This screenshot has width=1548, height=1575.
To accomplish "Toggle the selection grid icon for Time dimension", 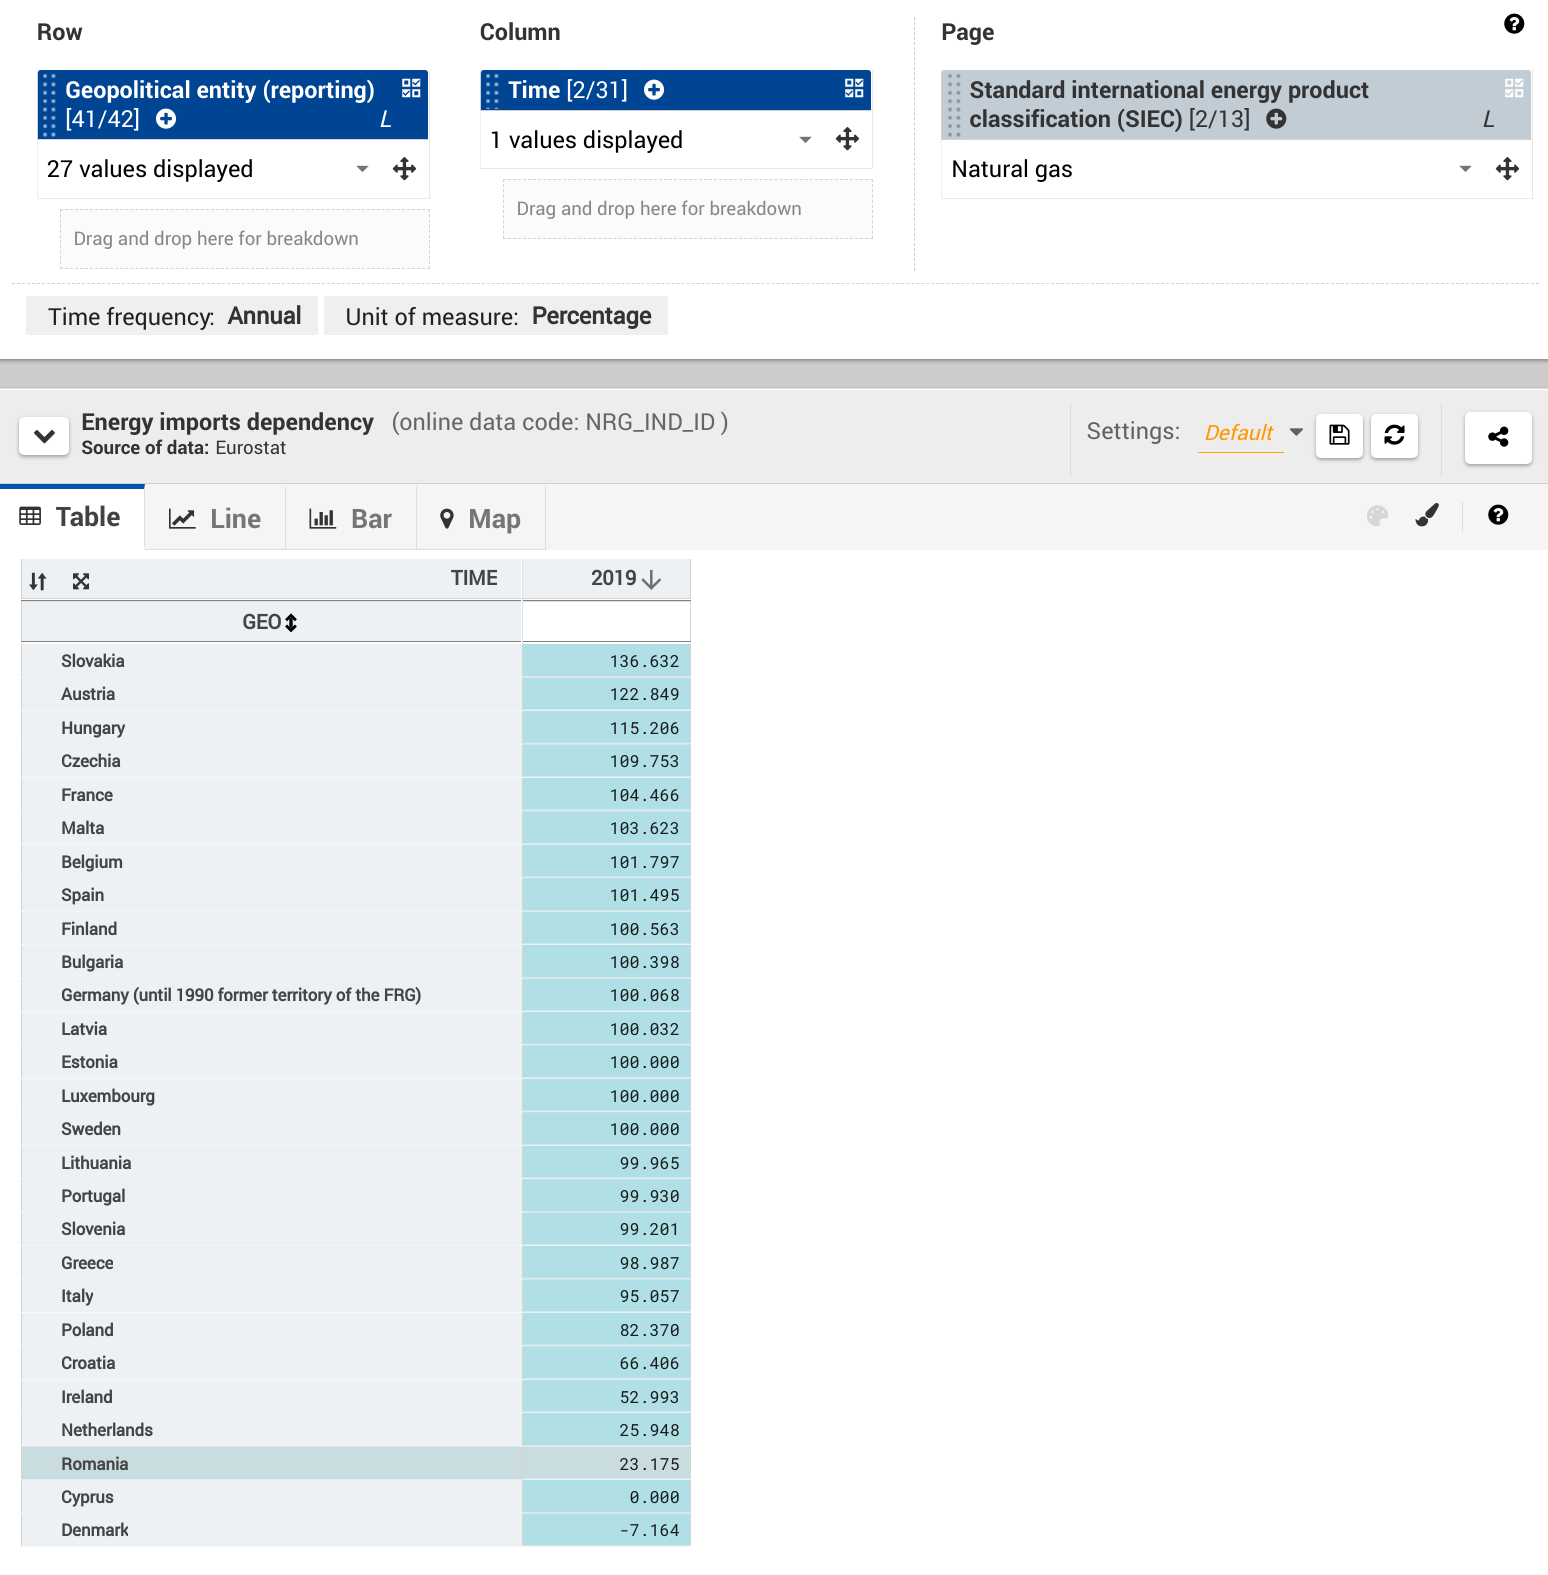I will [x=854, y=89].
